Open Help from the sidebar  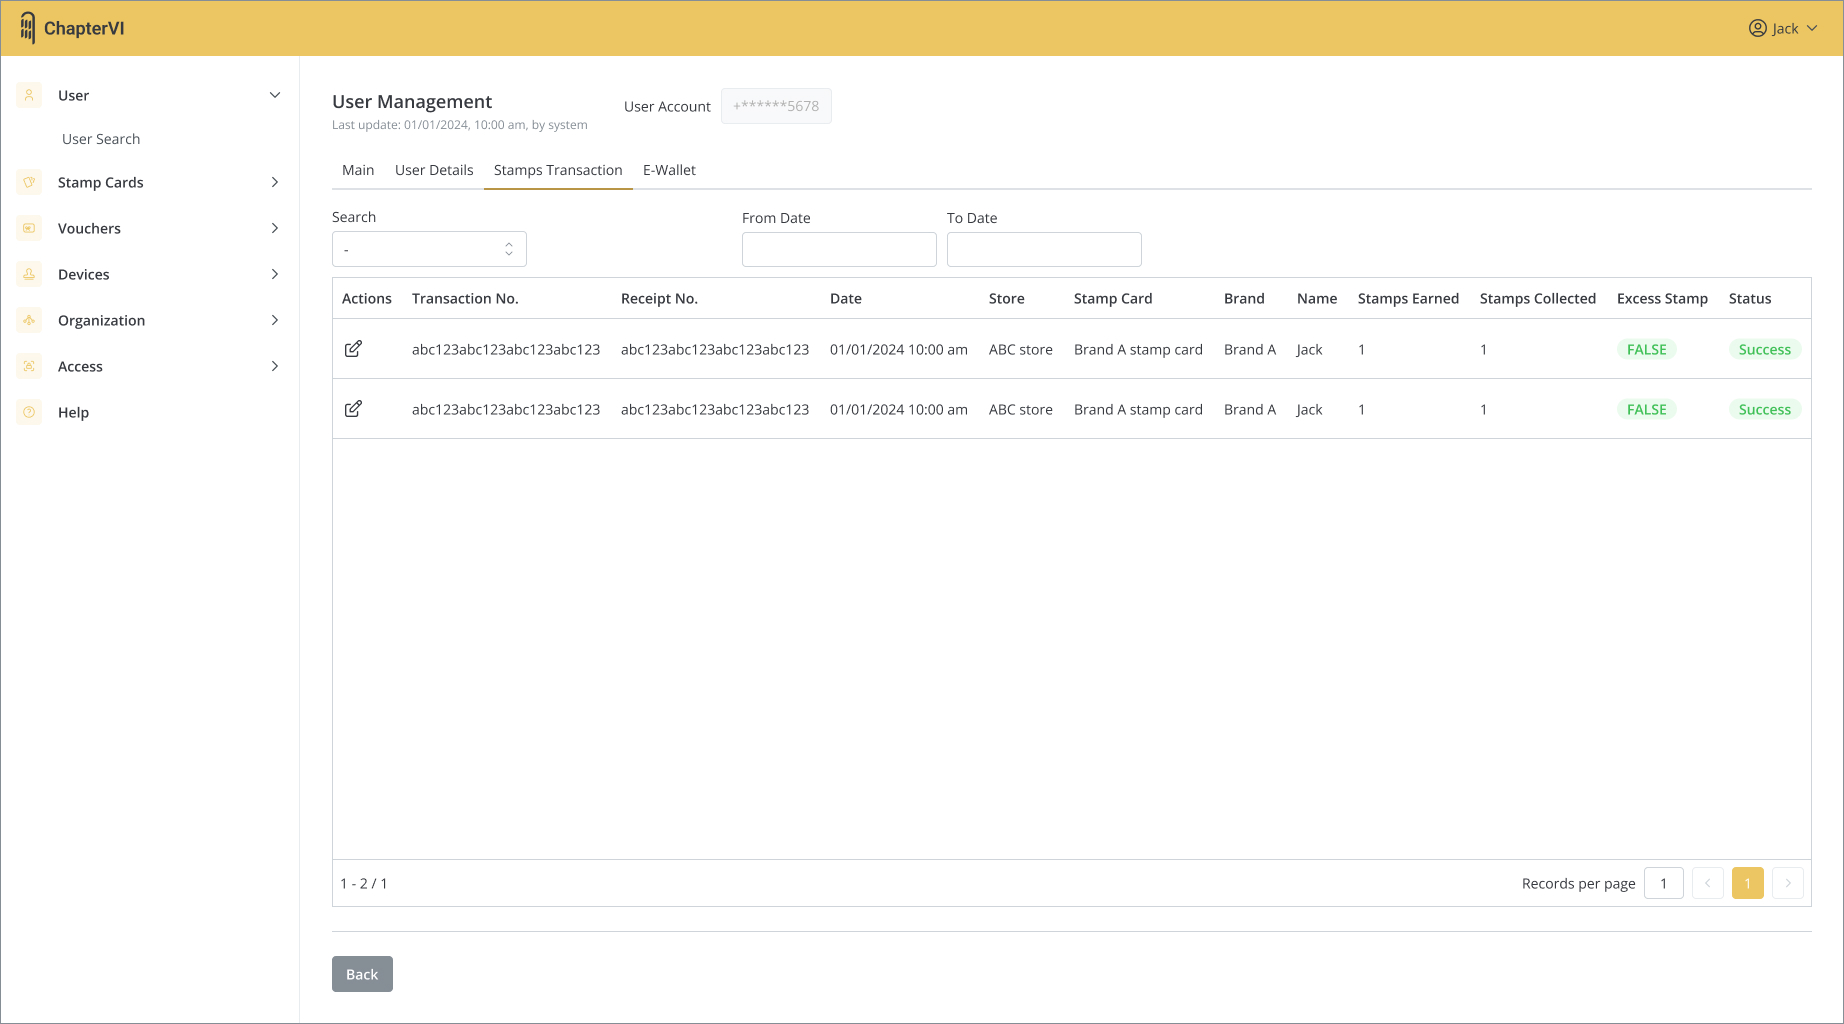click(73, 412)
